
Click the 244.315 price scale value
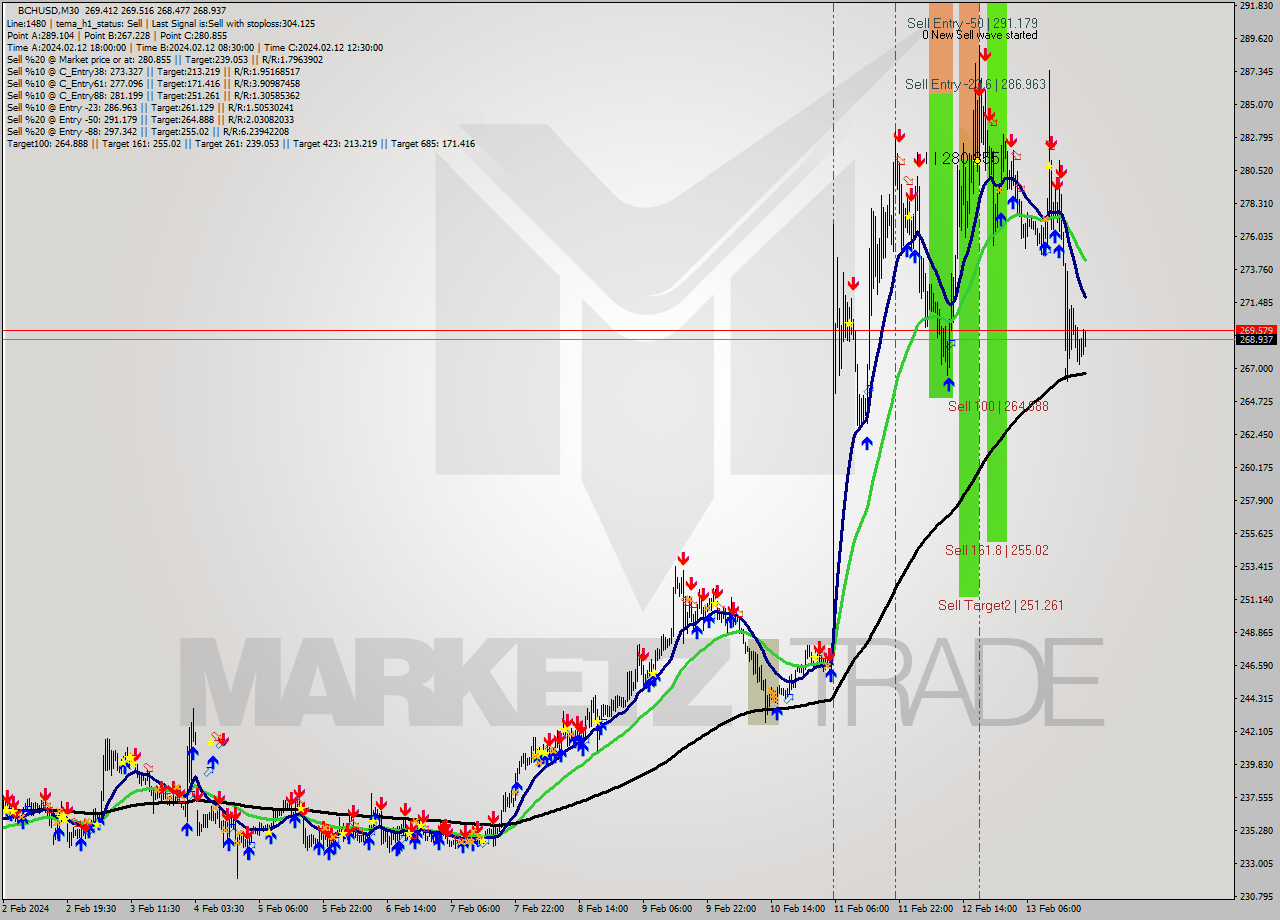click(1256, 698)
